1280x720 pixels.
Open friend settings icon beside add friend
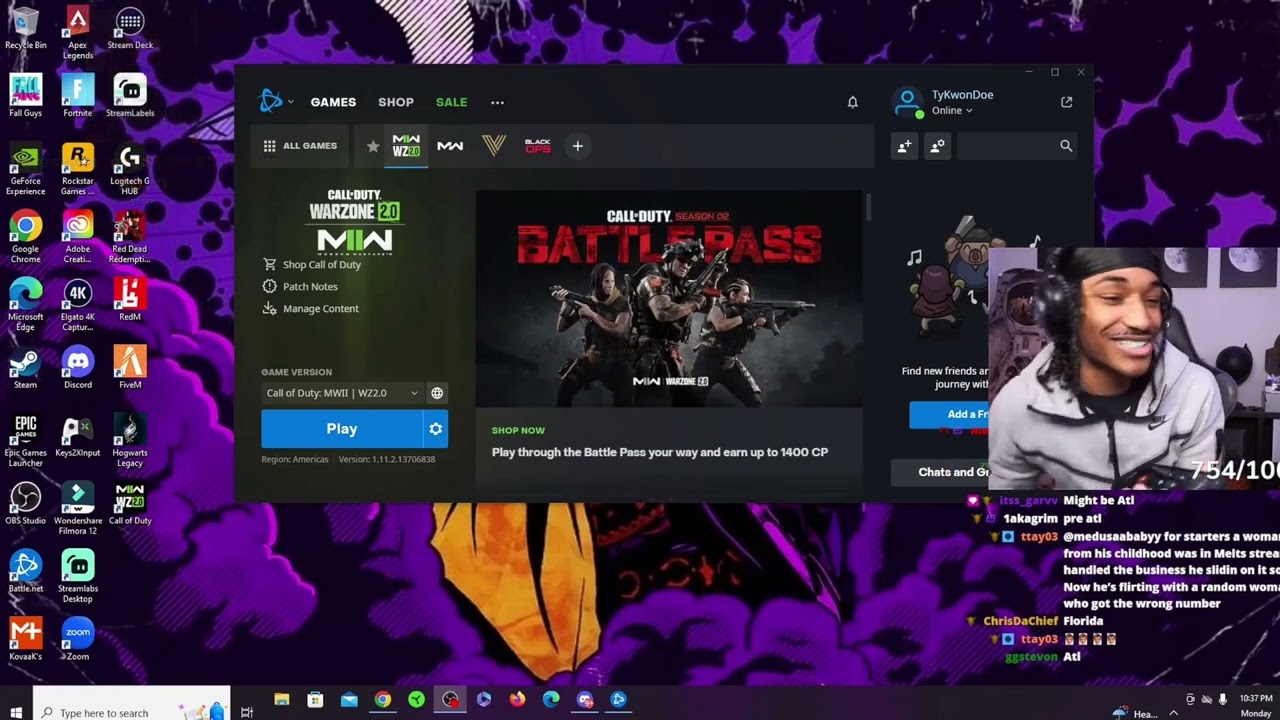pos(937,146)
